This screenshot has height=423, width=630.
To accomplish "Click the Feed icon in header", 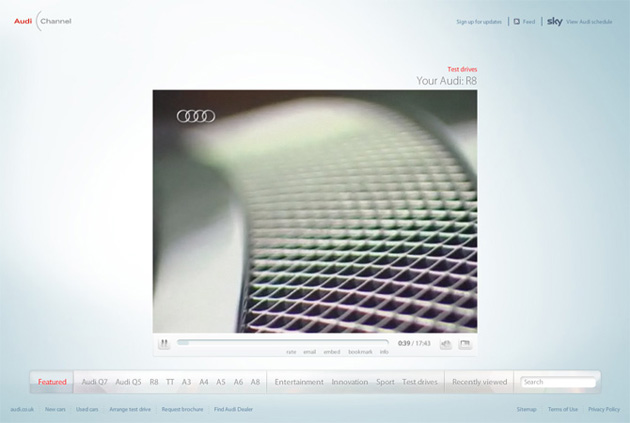I will 517,21.
